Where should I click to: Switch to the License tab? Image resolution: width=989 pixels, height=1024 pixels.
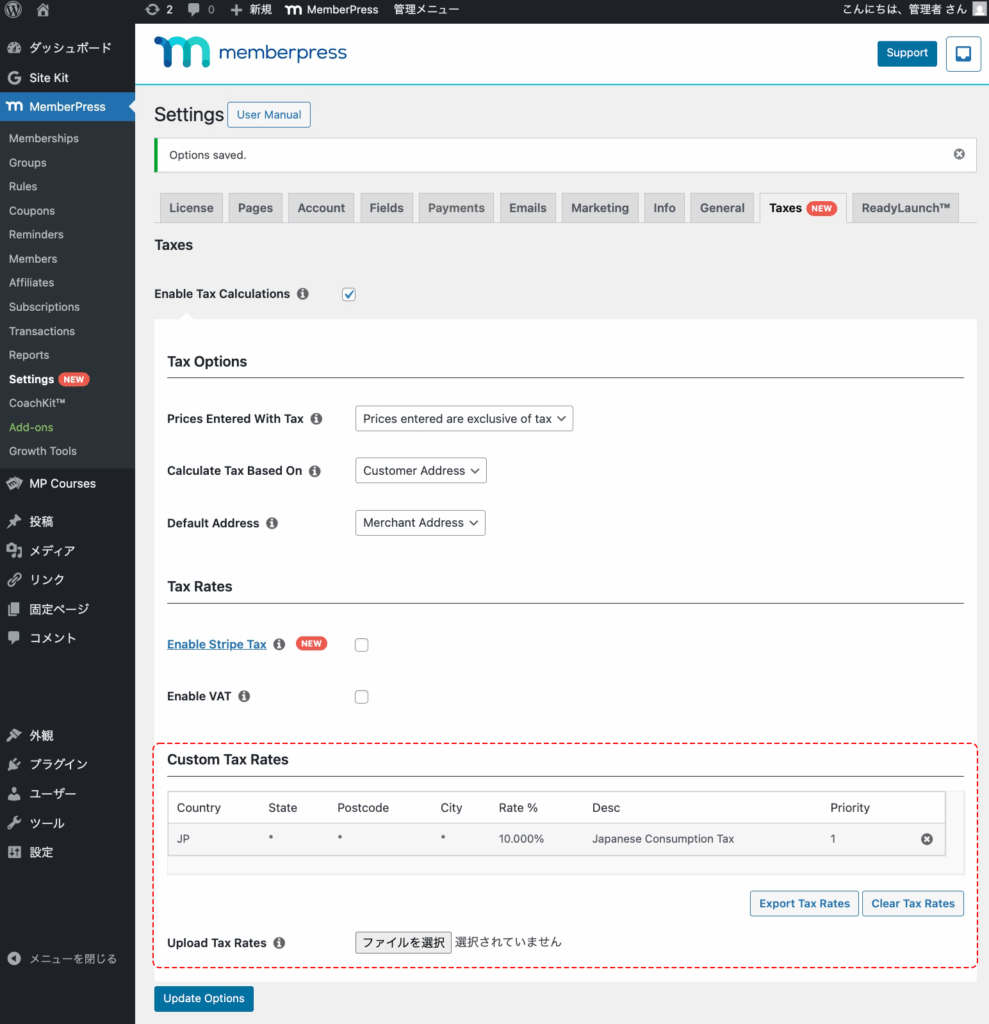[191, 208]
